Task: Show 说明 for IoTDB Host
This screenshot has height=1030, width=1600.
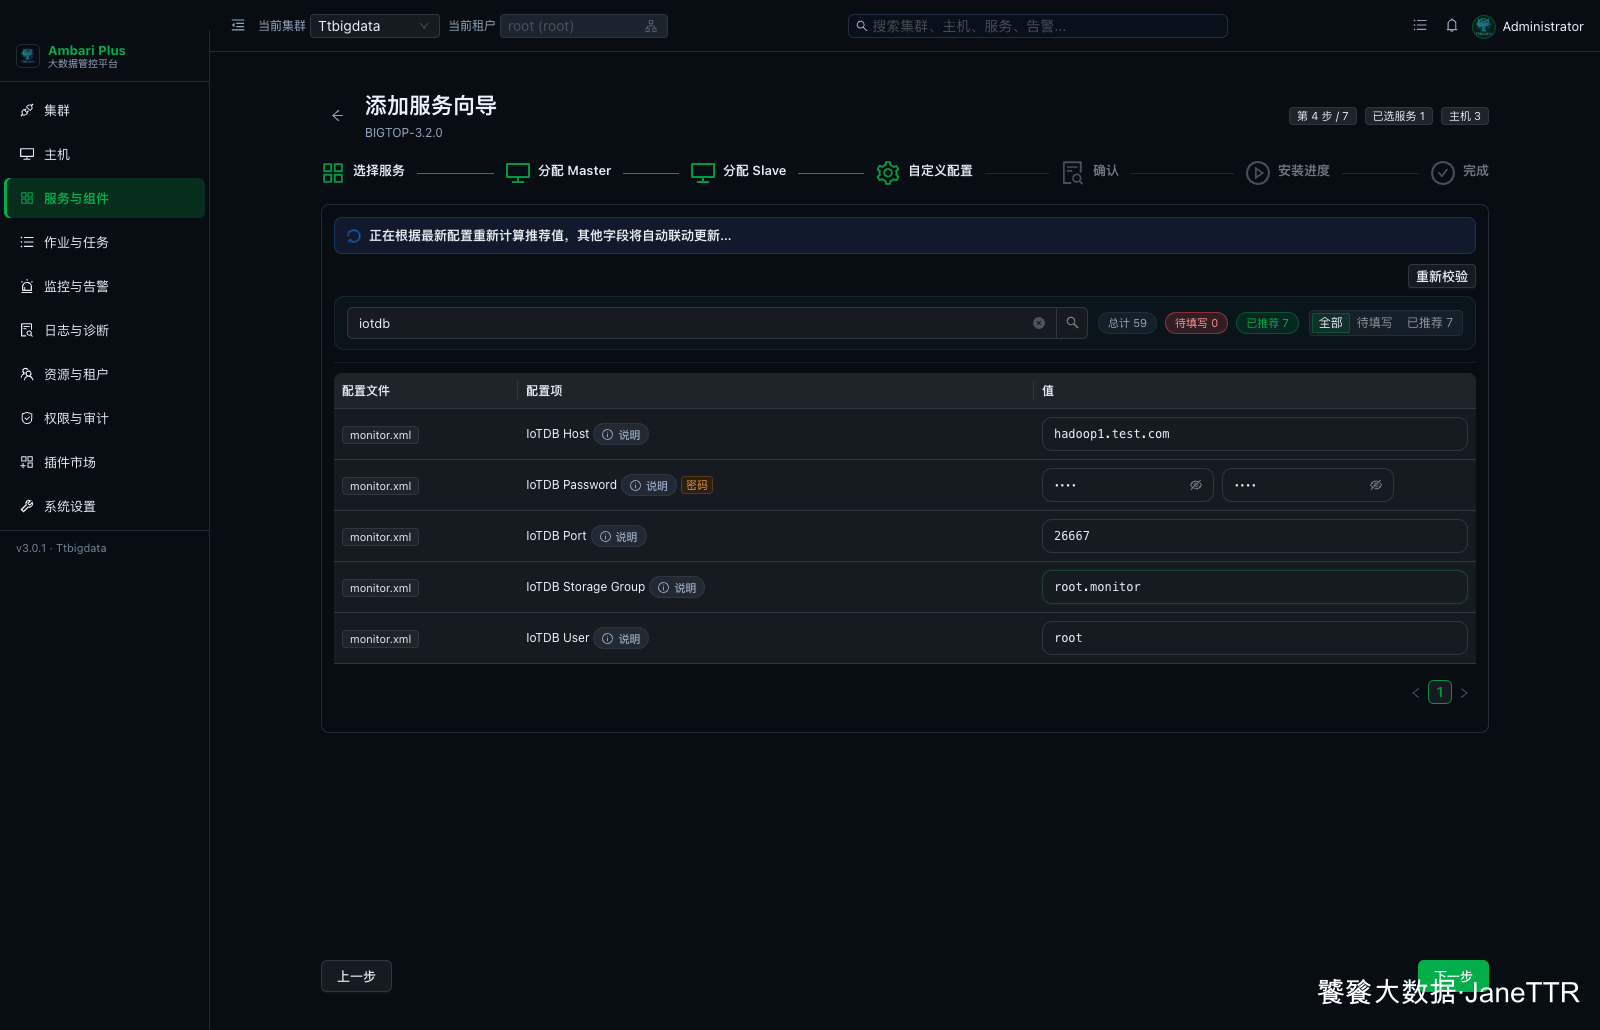Action: 621,435
